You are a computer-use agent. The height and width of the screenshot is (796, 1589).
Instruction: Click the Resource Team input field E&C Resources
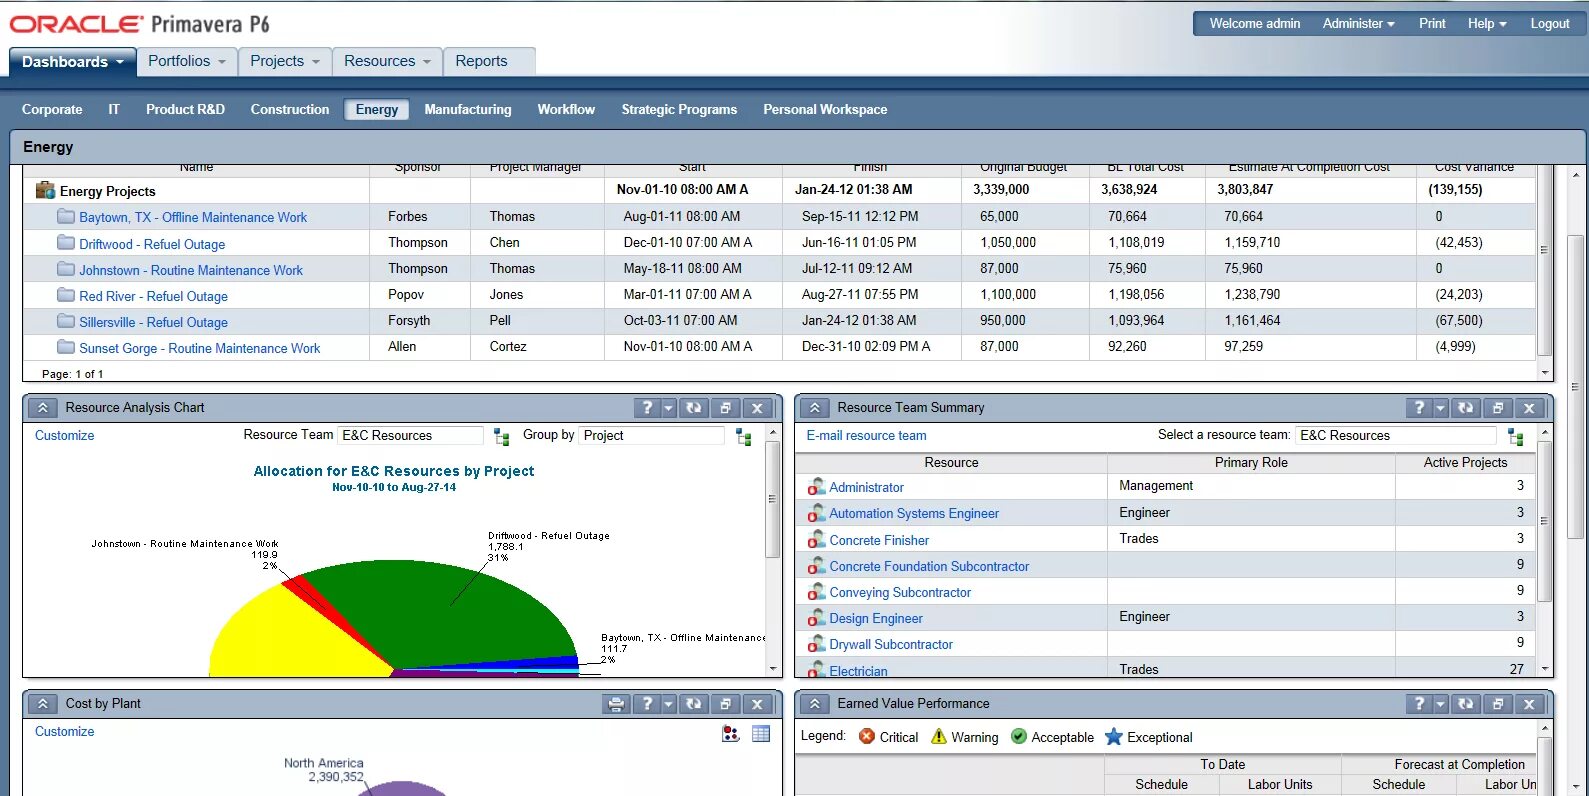[411, 436]
